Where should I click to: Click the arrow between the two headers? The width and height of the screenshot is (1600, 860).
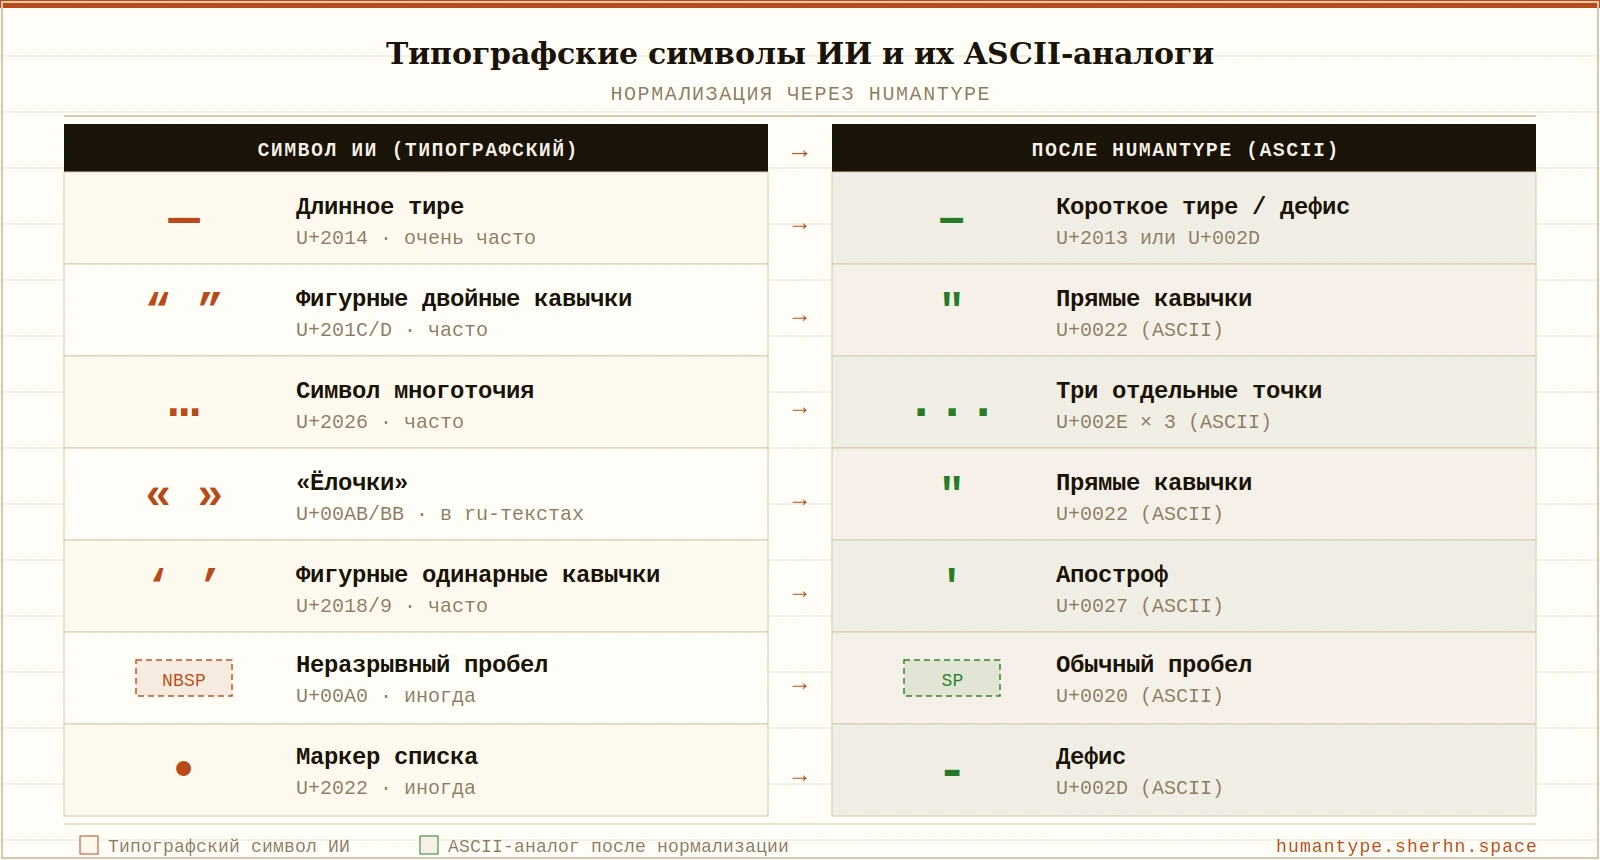click(x=800, y=153)
